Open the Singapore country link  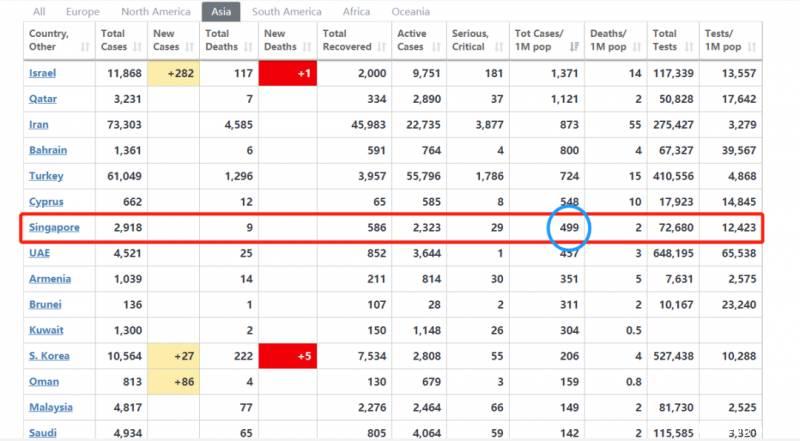(x=54, y=228)
